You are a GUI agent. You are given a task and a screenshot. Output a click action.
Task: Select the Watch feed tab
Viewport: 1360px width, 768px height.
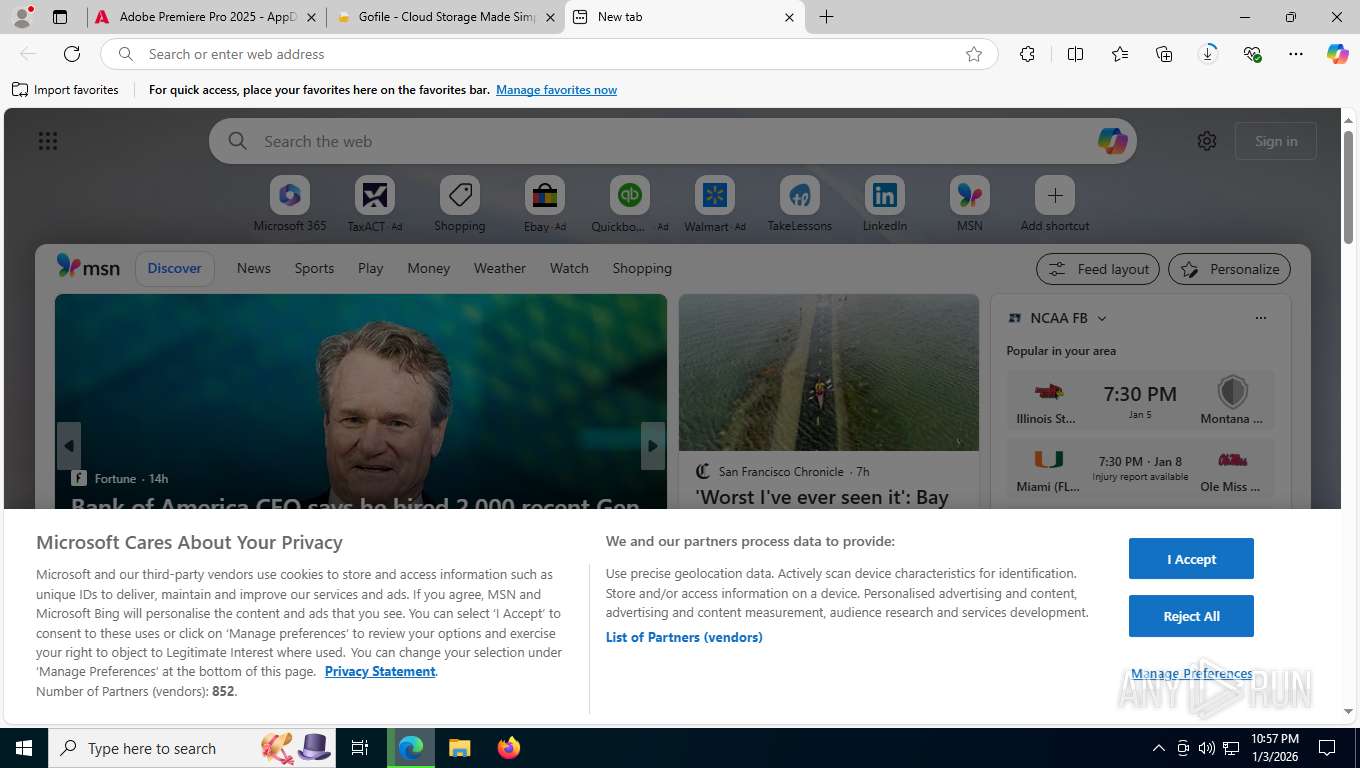coord(569,268)
